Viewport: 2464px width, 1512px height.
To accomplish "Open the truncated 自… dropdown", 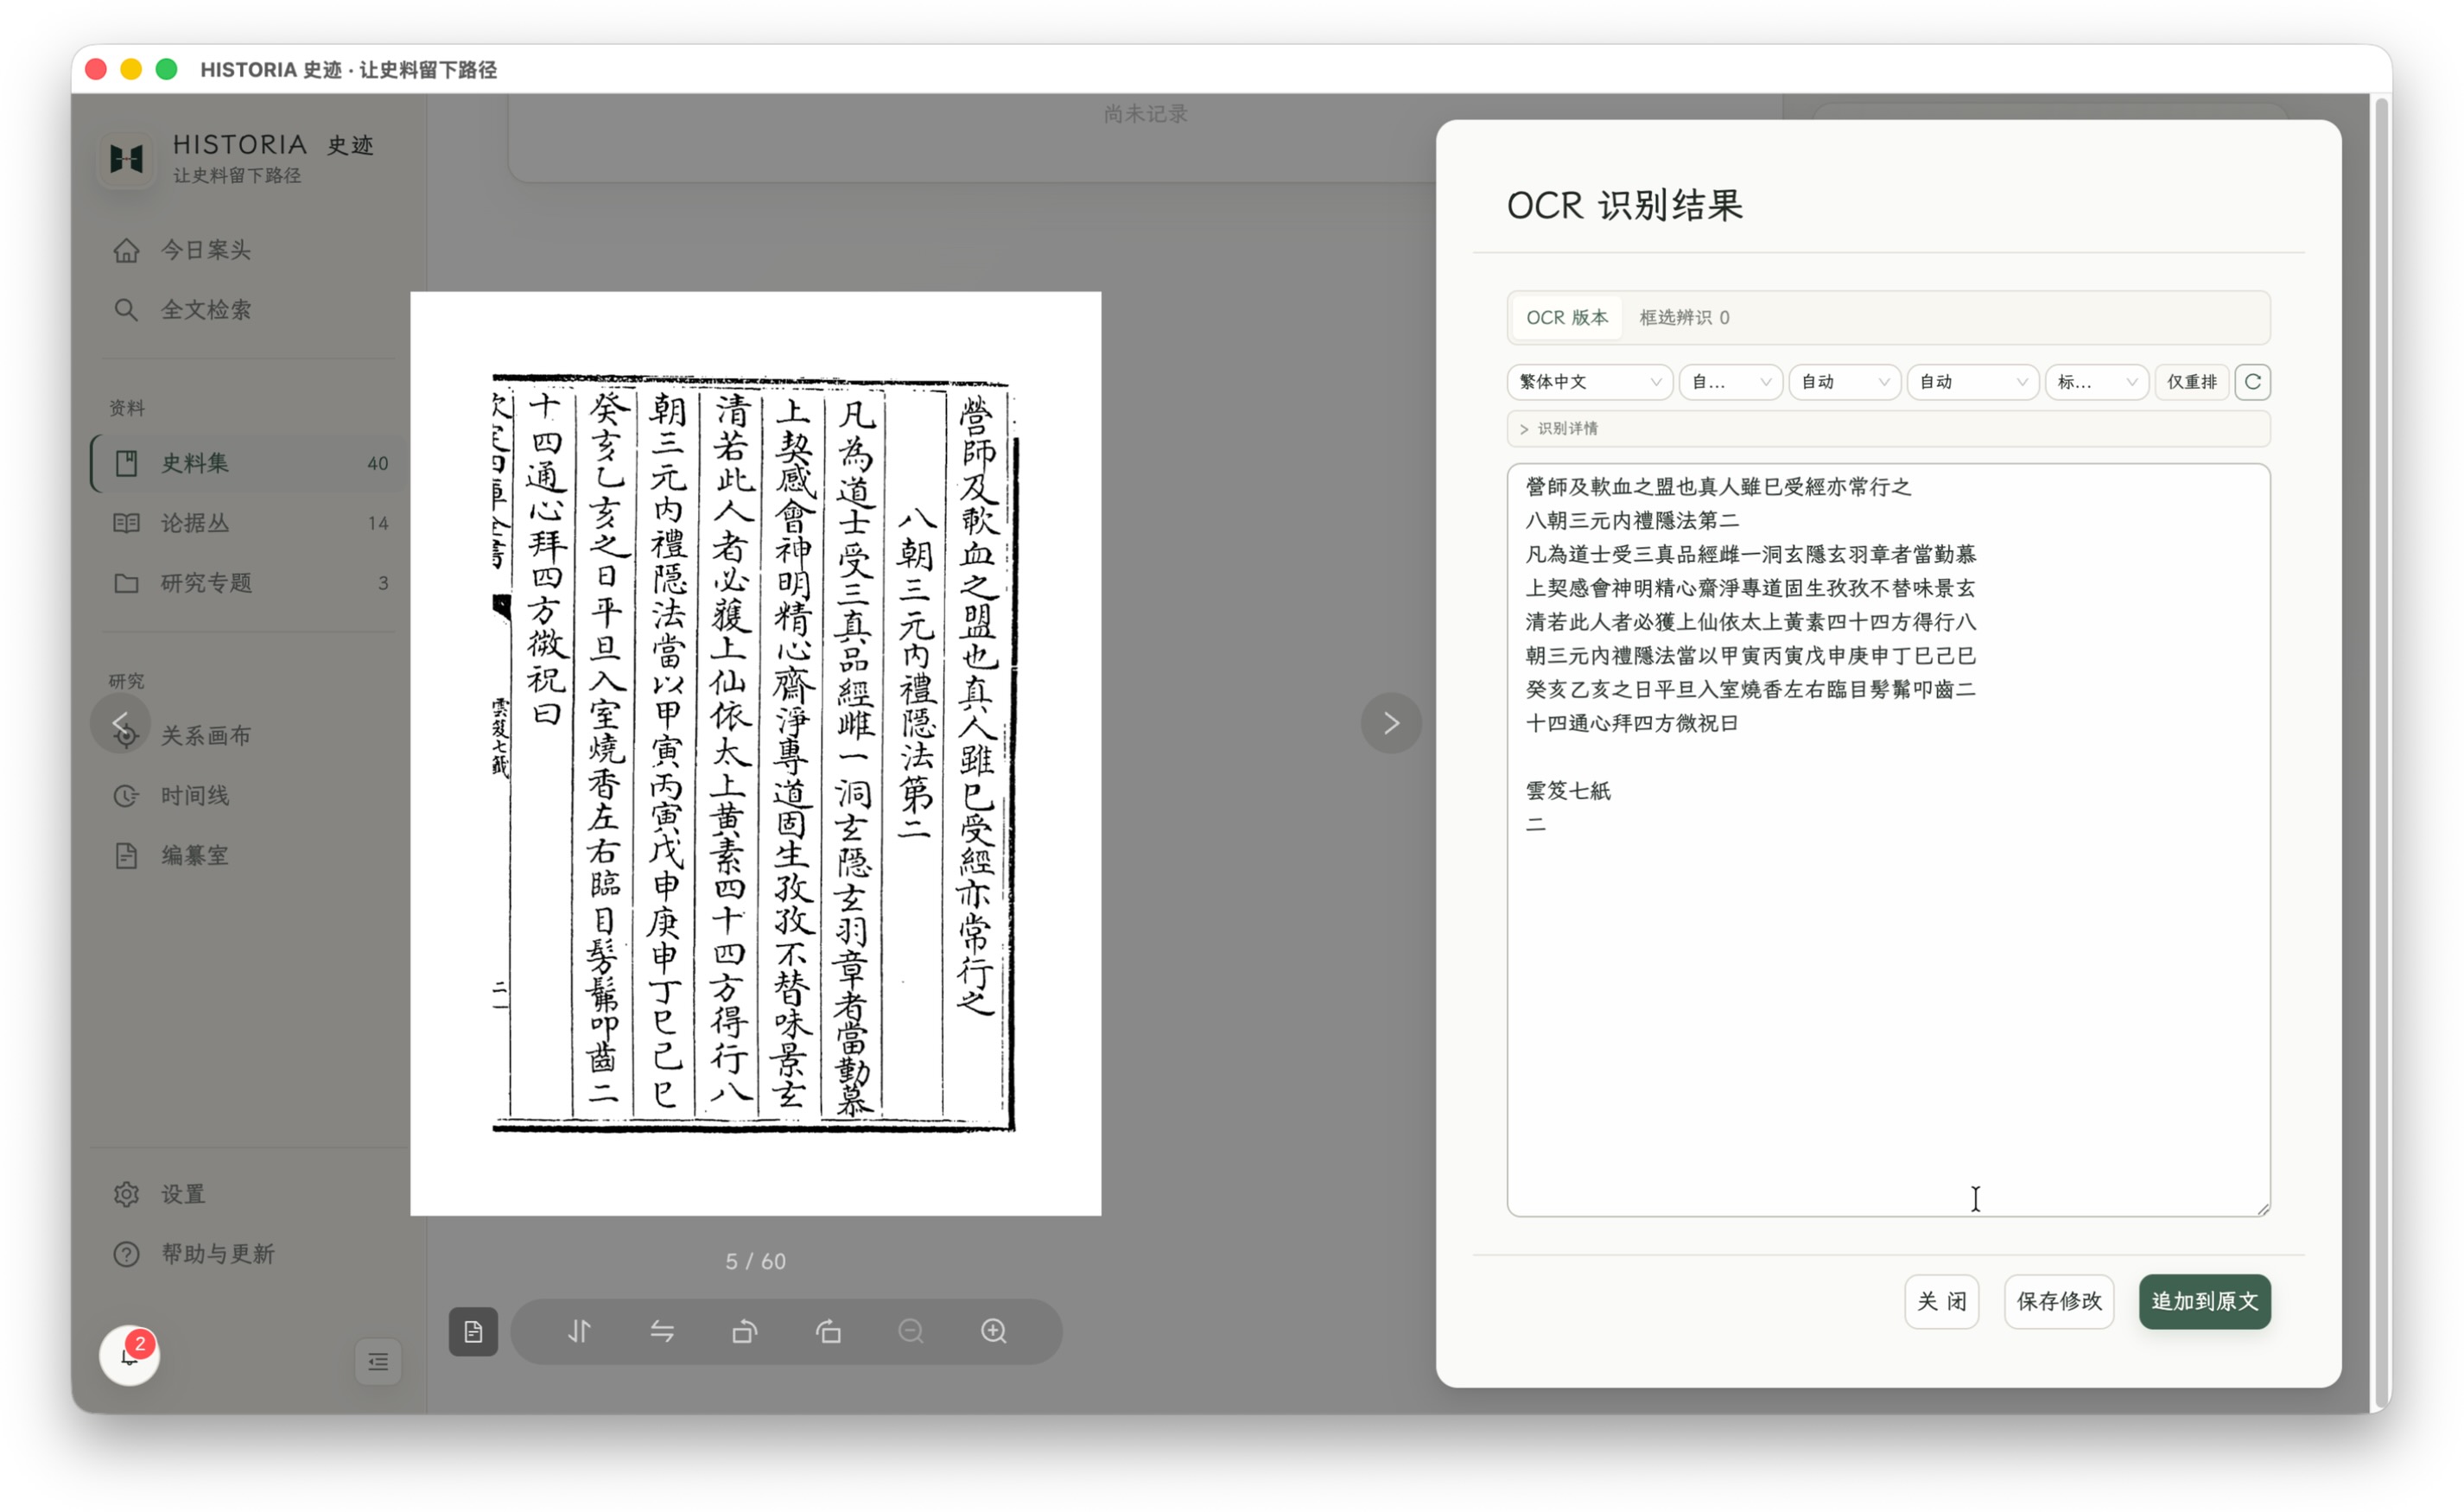I will 1730,382.
